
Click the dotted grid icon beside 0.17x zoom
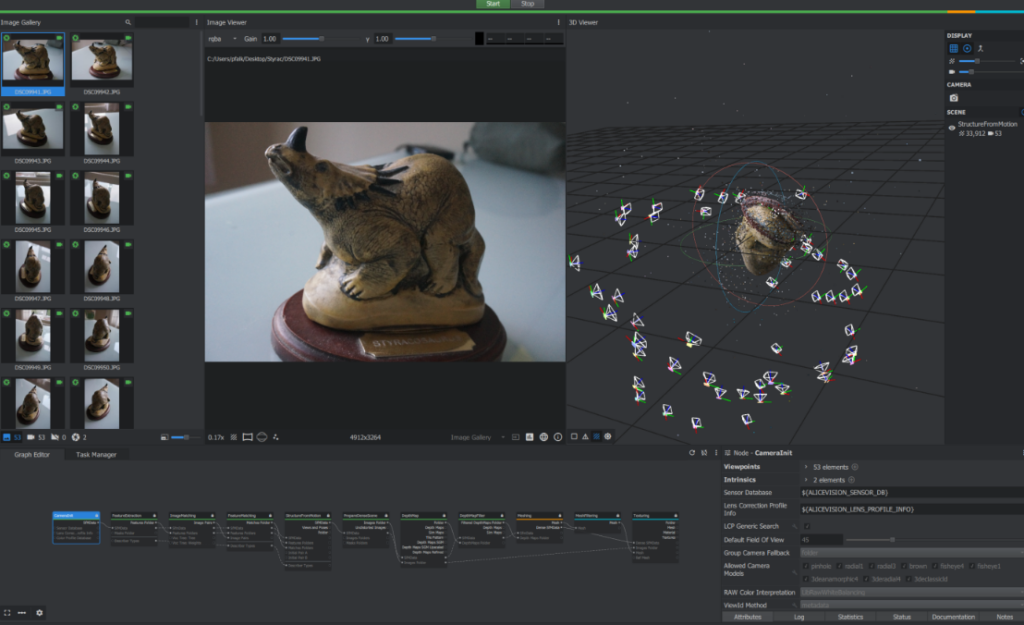coord(234,437)
